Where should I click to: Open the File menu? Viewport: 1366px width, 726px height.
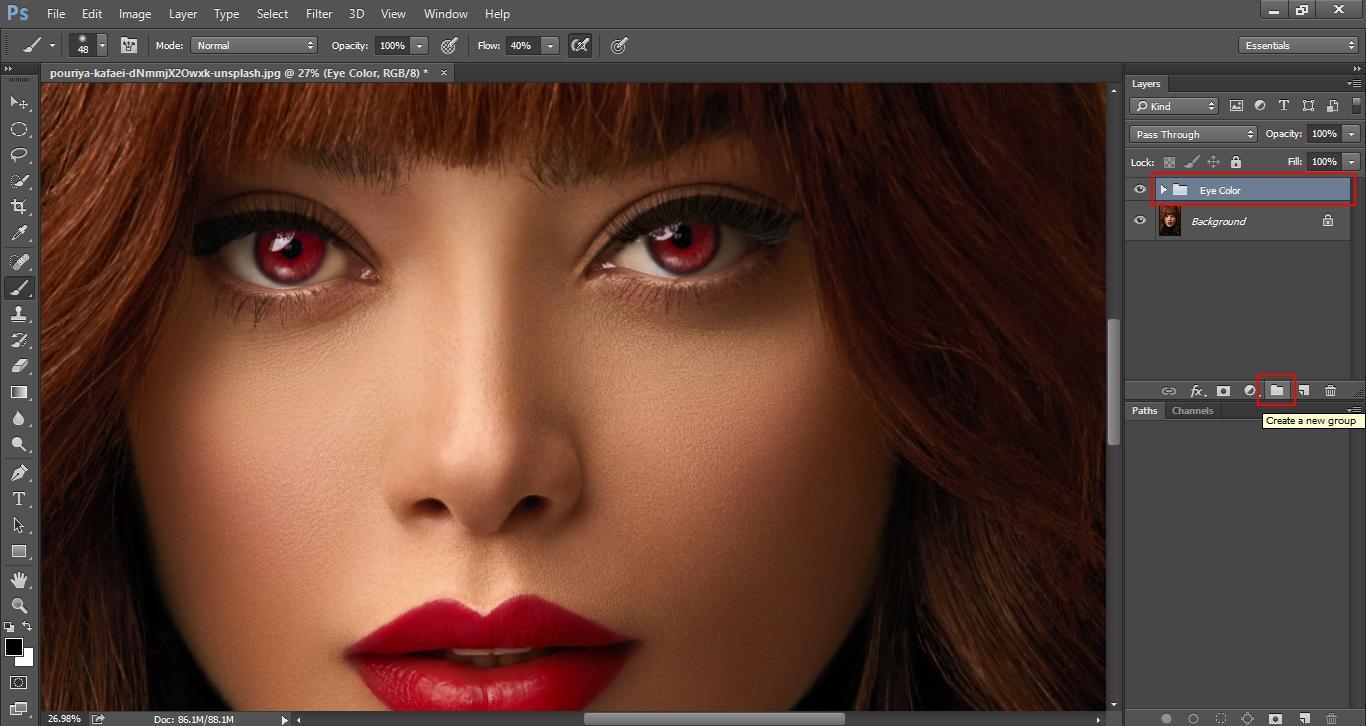[x=56, y=14]
